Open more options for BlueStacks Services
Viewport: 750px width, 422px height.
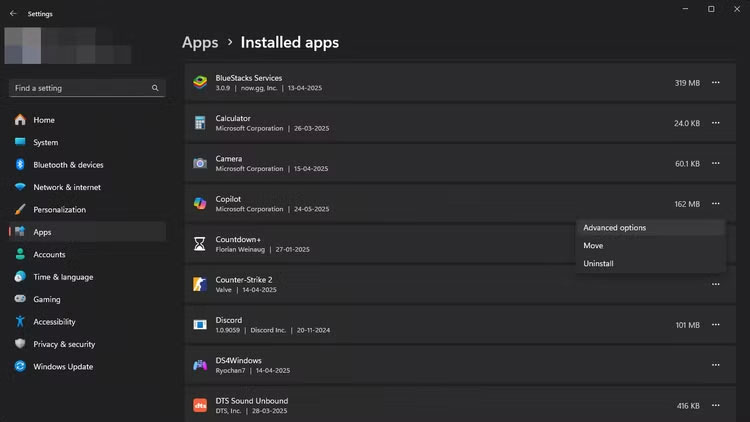click(716, 83)
